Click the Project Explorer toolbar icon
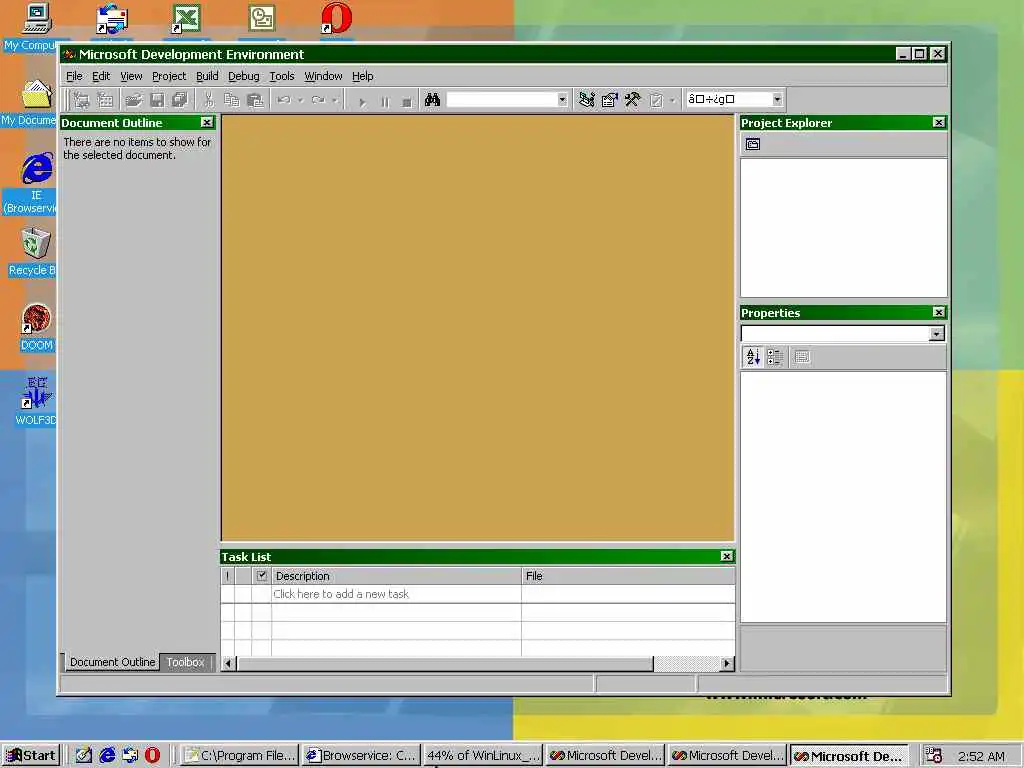 point(586,100)
